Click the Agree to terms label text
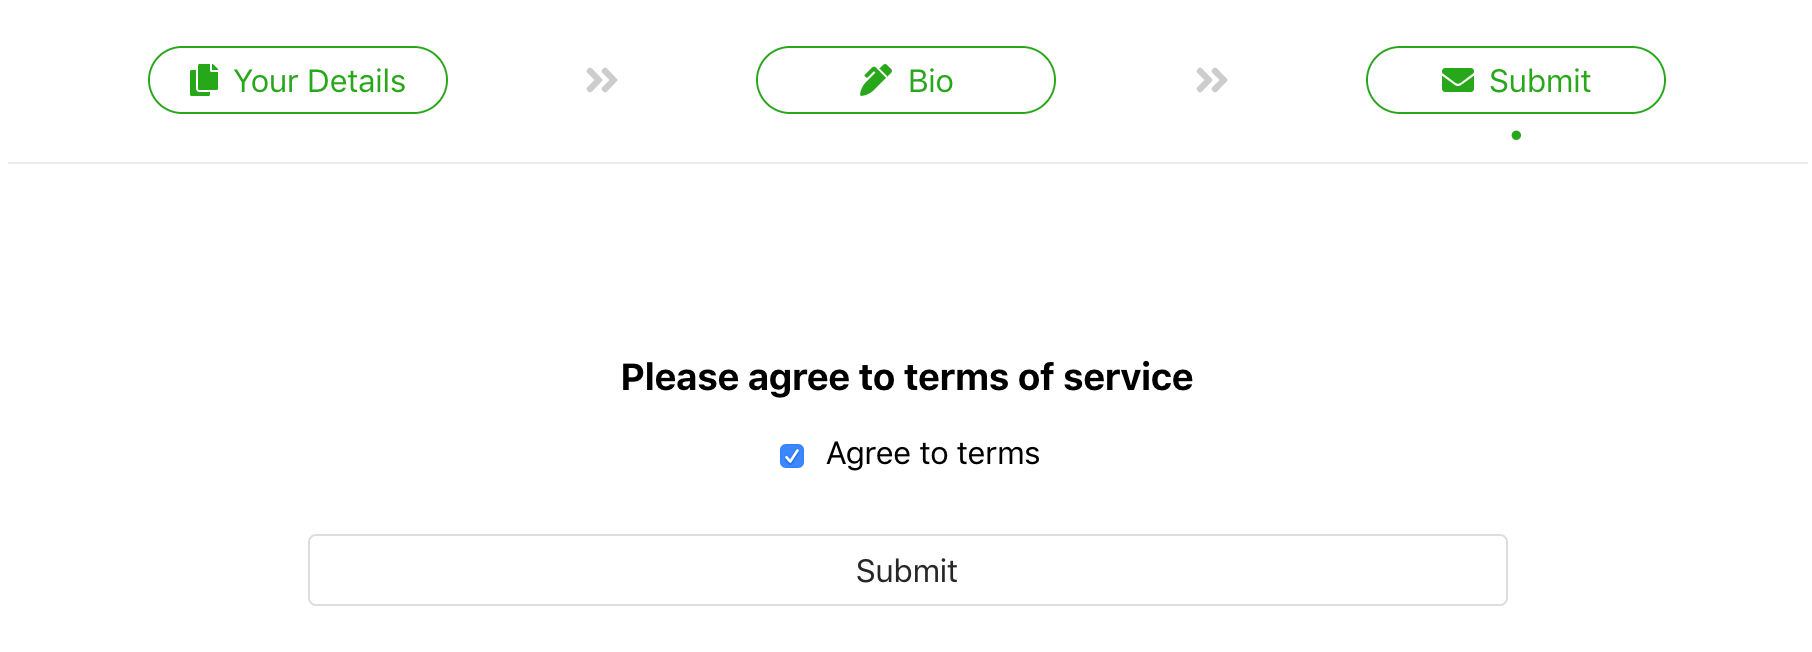The width and height of the screenshot is (1812, 652). (x=931, y=453)
